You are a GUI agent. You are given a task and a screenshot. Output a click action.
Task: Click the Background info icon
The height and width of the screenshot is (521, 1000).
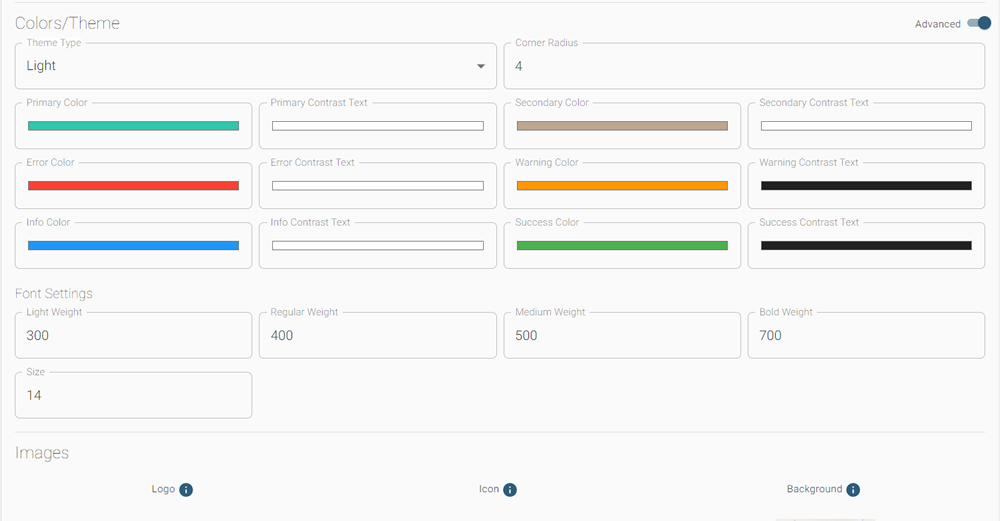[853, 490]
